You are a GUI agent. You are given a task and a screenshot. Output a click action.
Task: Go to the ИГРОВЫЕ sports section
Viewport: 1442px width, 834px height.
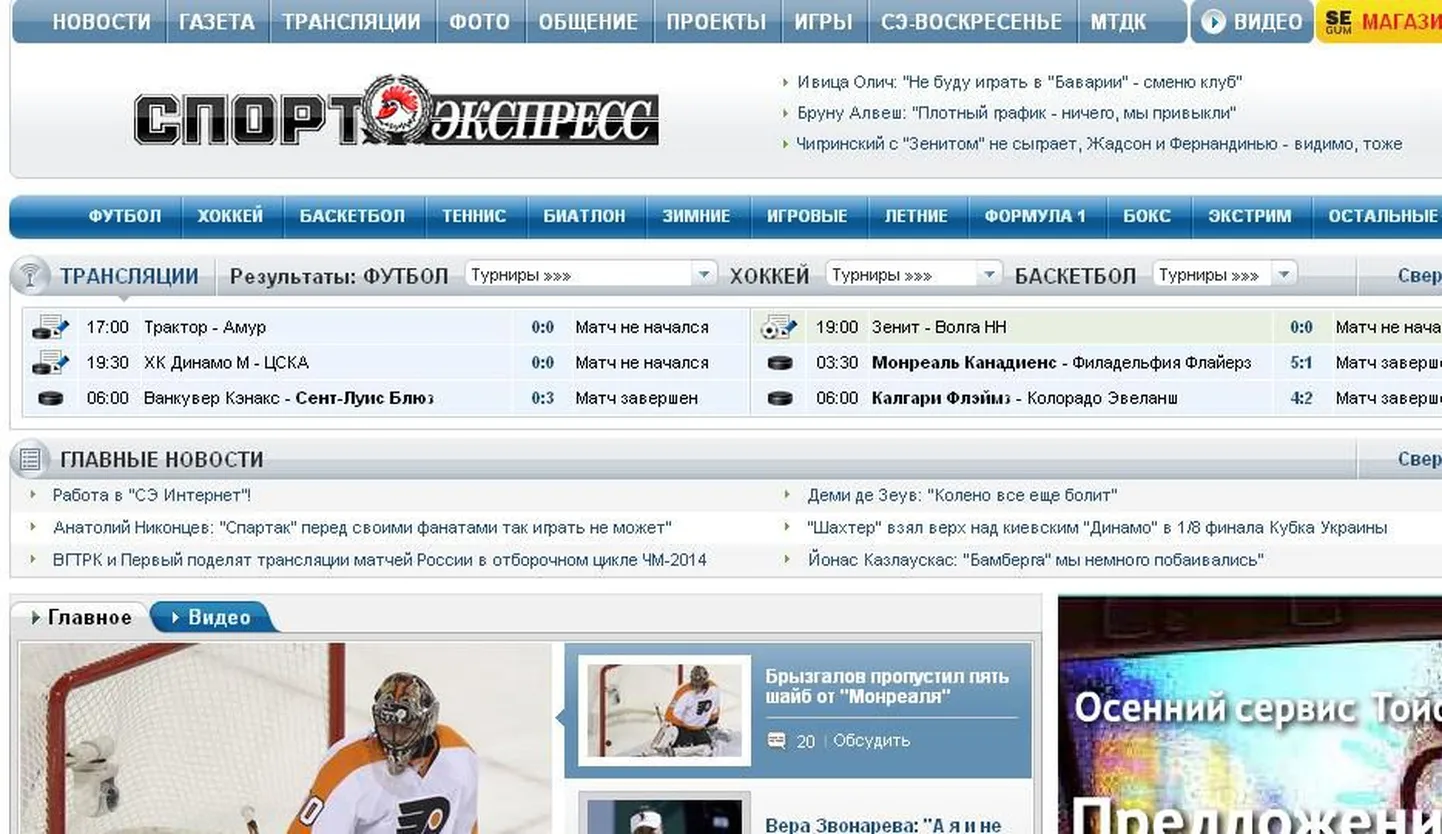click(x=807, y=216)
